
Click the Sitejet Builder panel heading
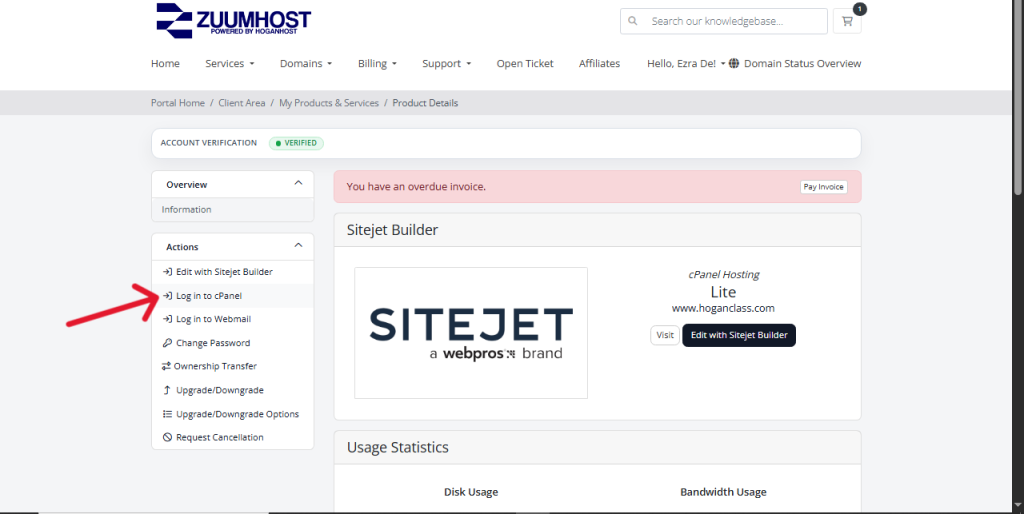392,230
